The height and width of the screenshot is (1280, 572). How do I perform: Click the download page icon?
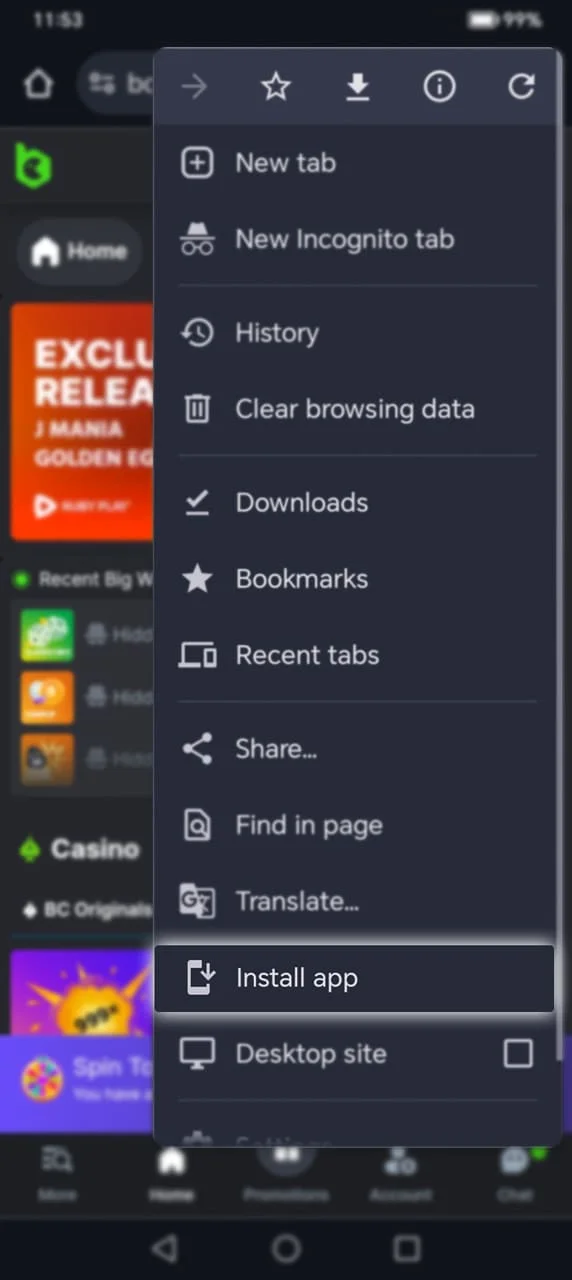(357, 88)
